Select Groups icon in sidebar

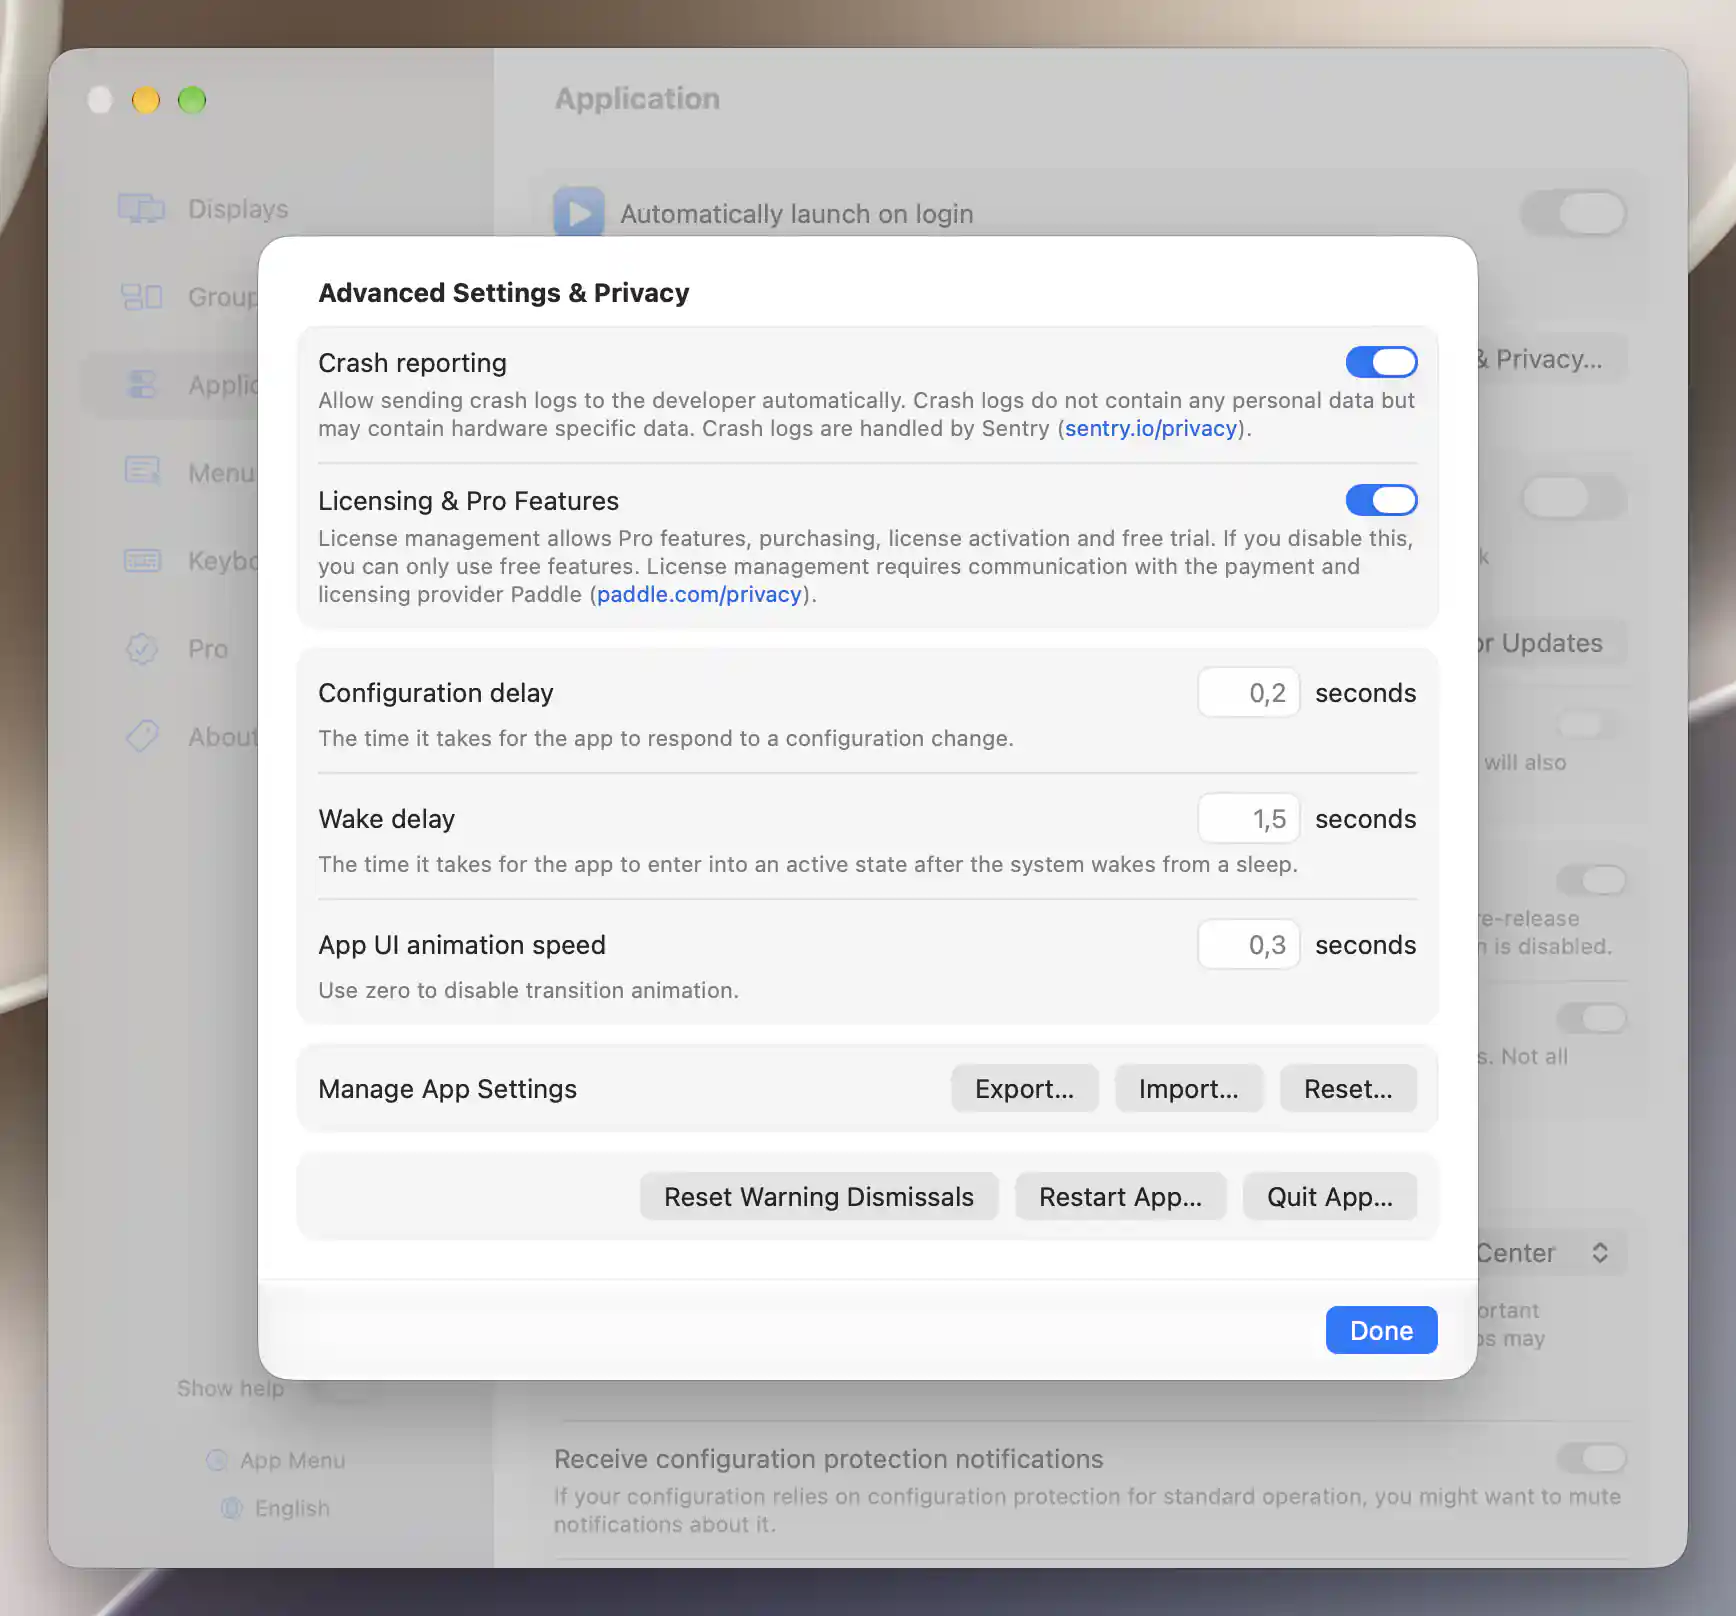point(141,296)
